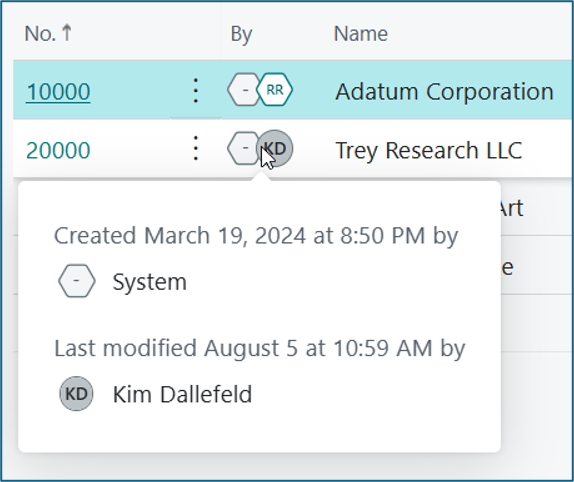The height and width of the screenshot is (482, 574).
Task: Click the sort ascending arrow beside No.
Action: [67, 33]
